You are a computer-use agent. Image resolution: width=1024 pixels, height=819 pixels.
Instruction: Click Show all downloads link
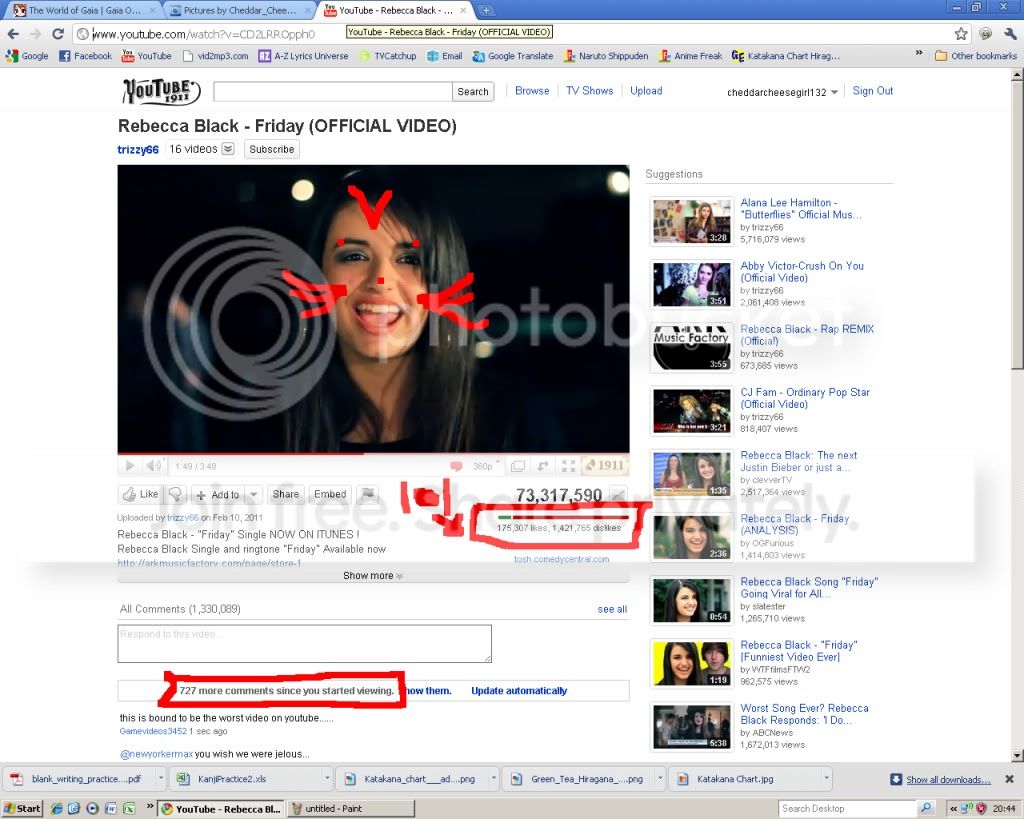[x=948, y=780]
